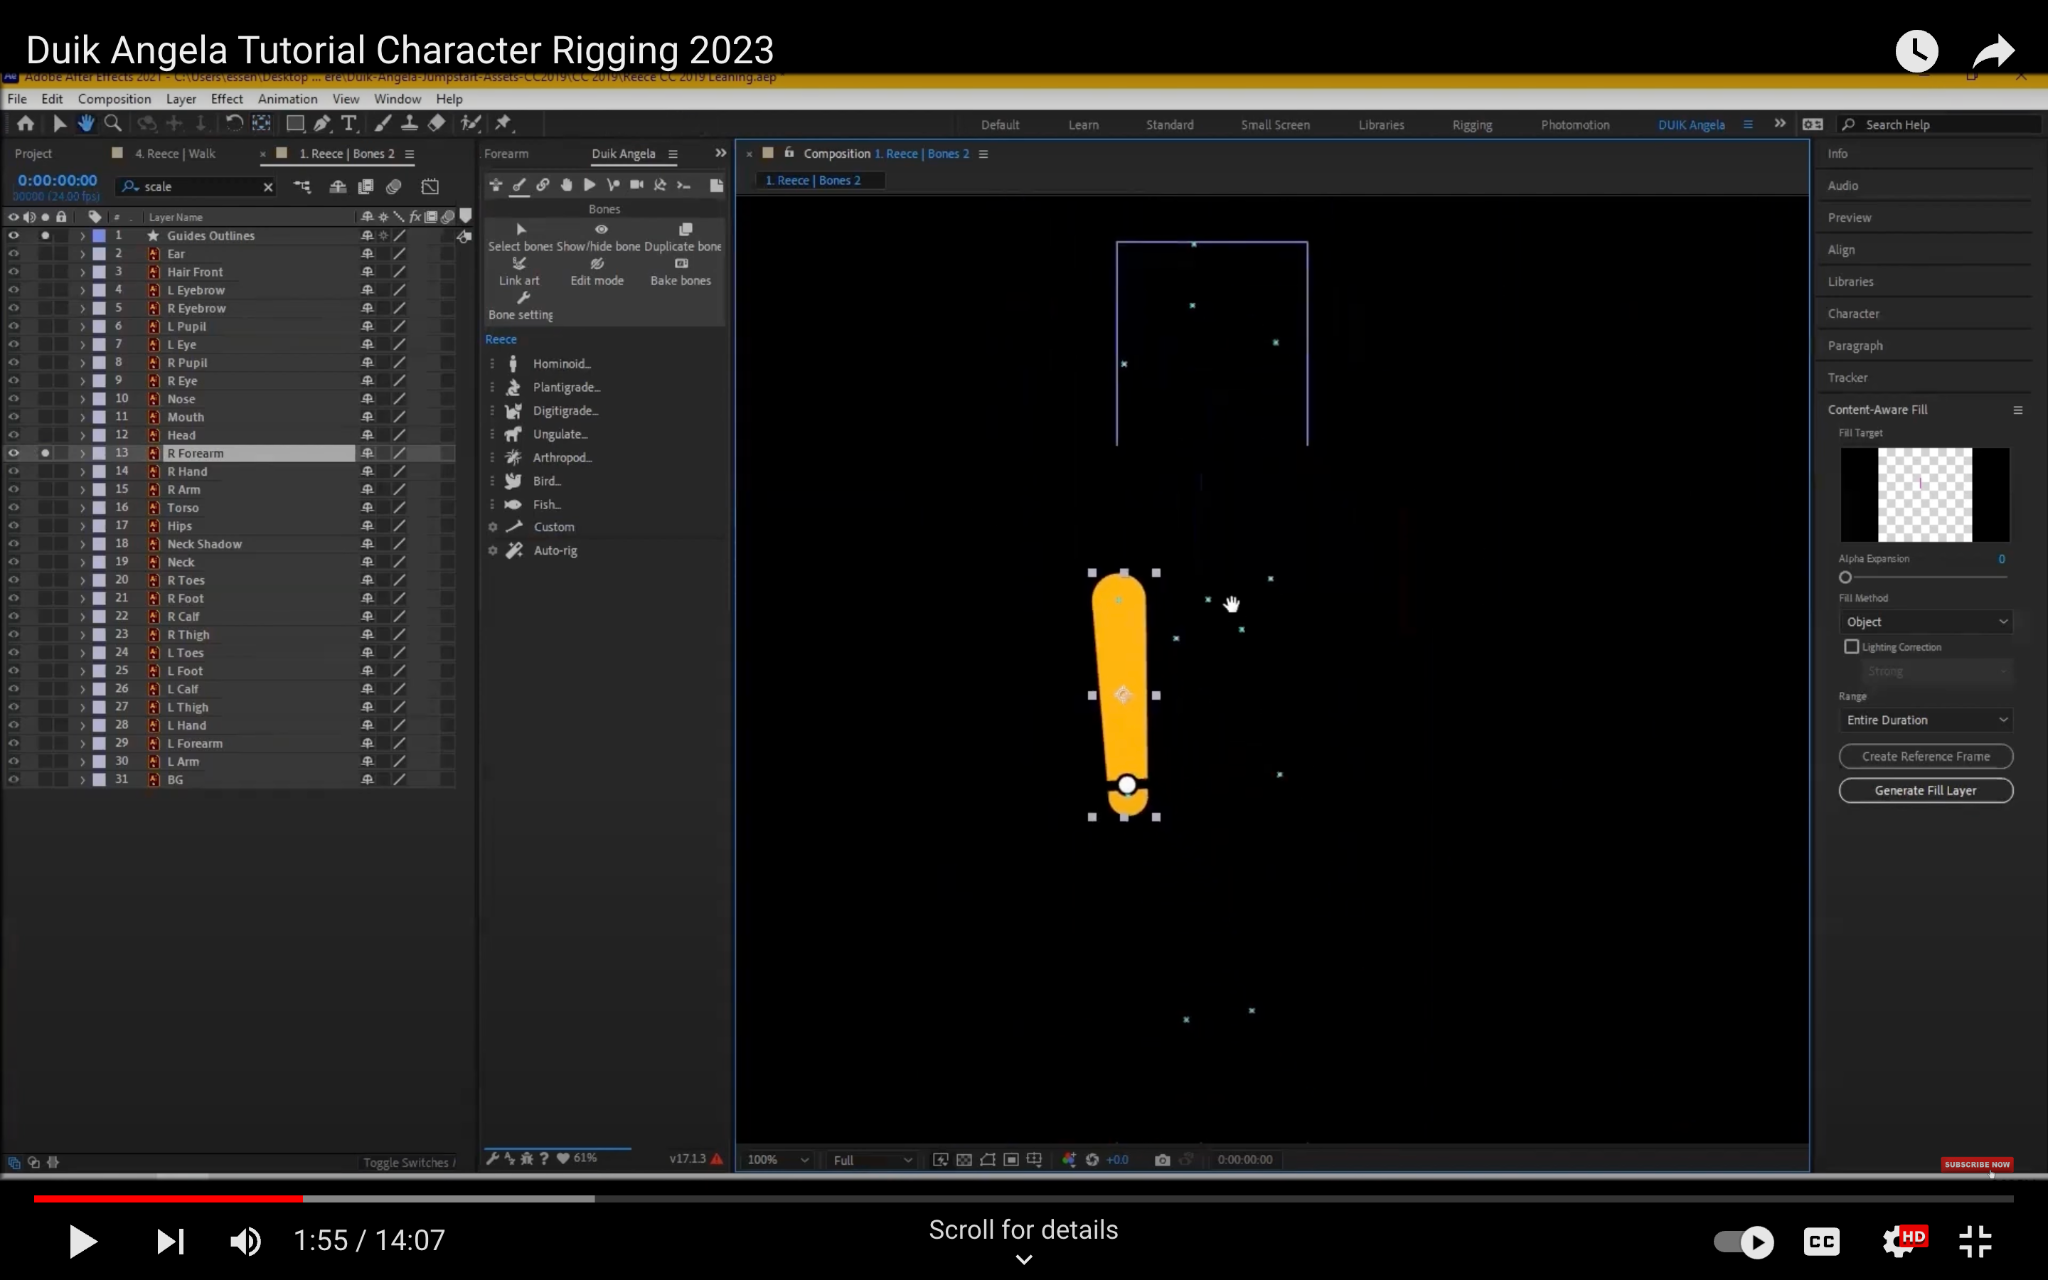Screen dimensions: 2048x1280
Task: Click the Link art icon
Action: [x=519, y=264]
